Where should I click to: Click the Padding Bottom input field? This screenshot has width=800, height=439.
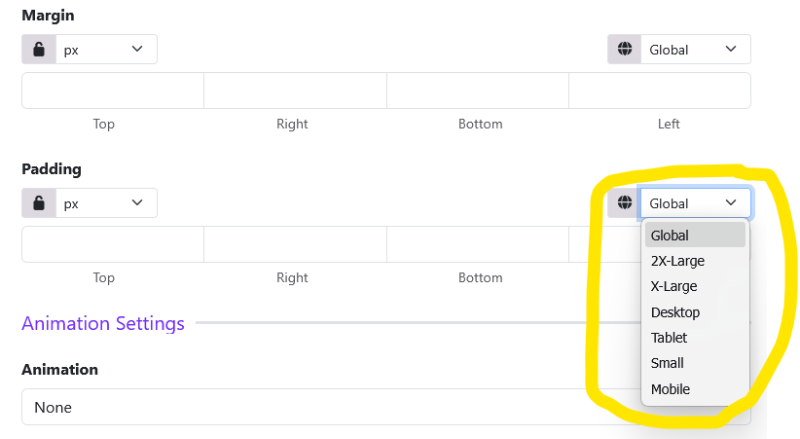477,245
